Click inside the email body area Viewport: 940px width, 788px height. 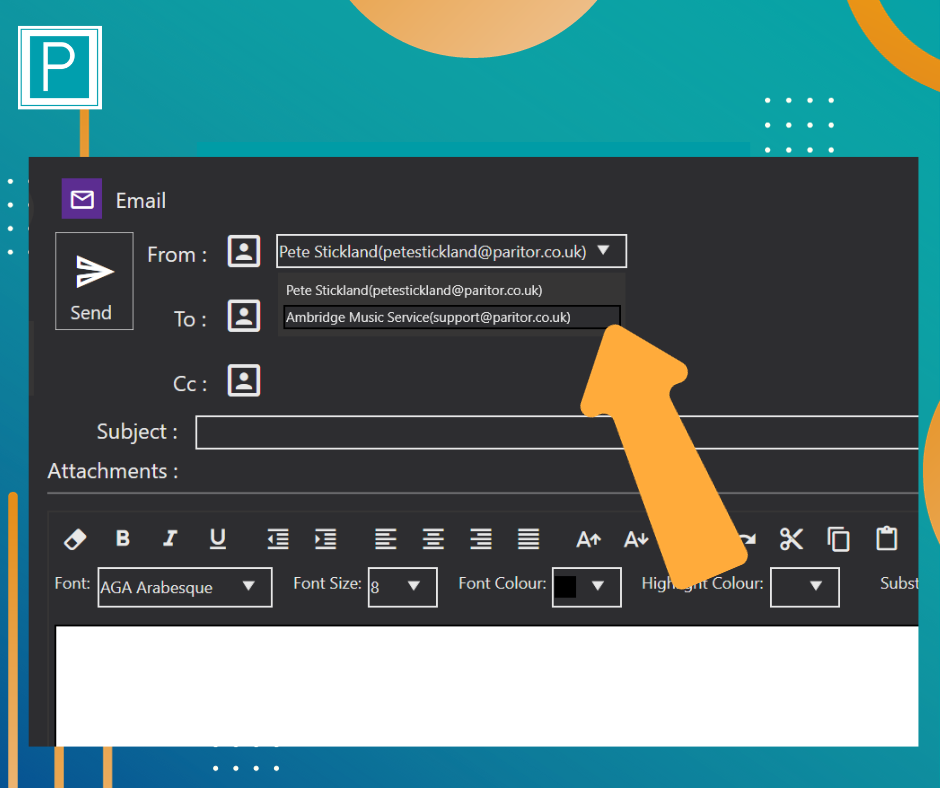point(487,686)
